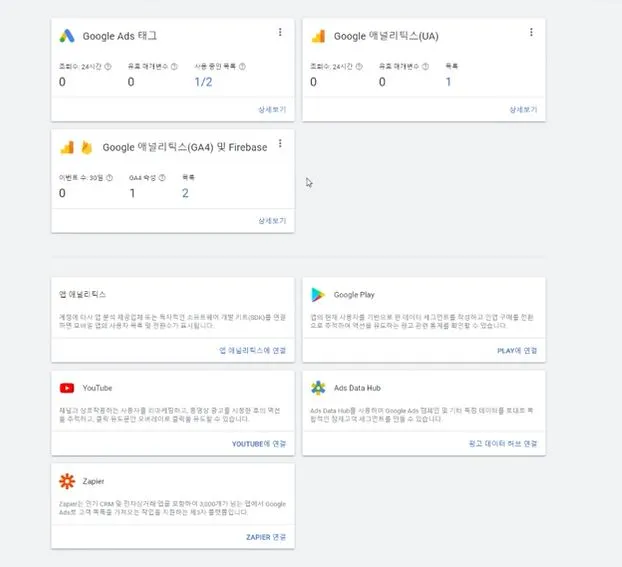The width and height of the screenshot is (622, 567).
Task: Open 상세보기 link on GA4 및 Firebase card
Action: [272, 221]
